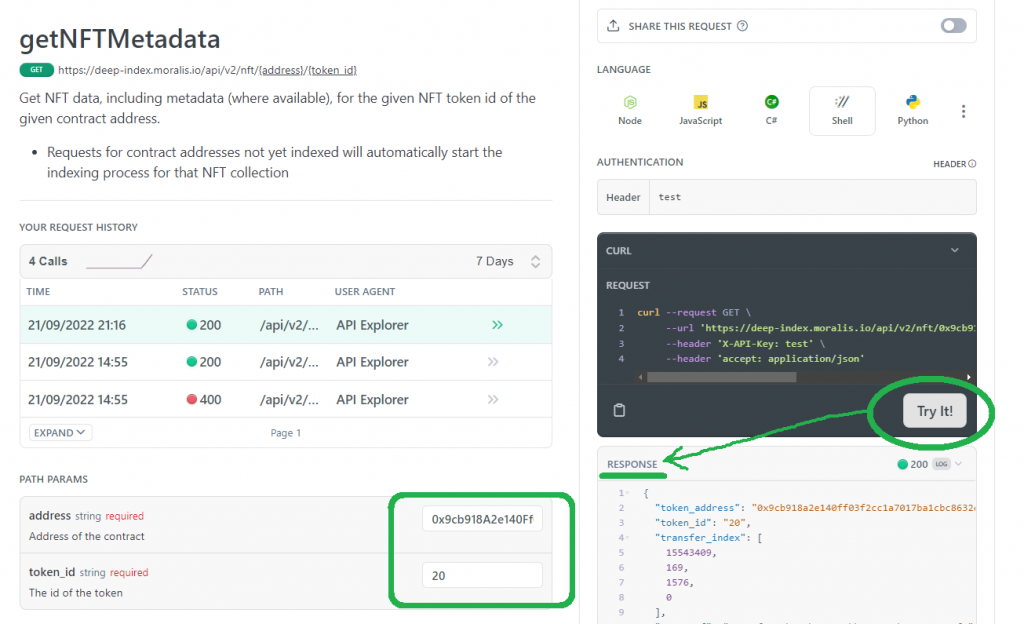Select the Python language icon
The height and width of the screenshot is (624, 1024).
coord(912,102)
